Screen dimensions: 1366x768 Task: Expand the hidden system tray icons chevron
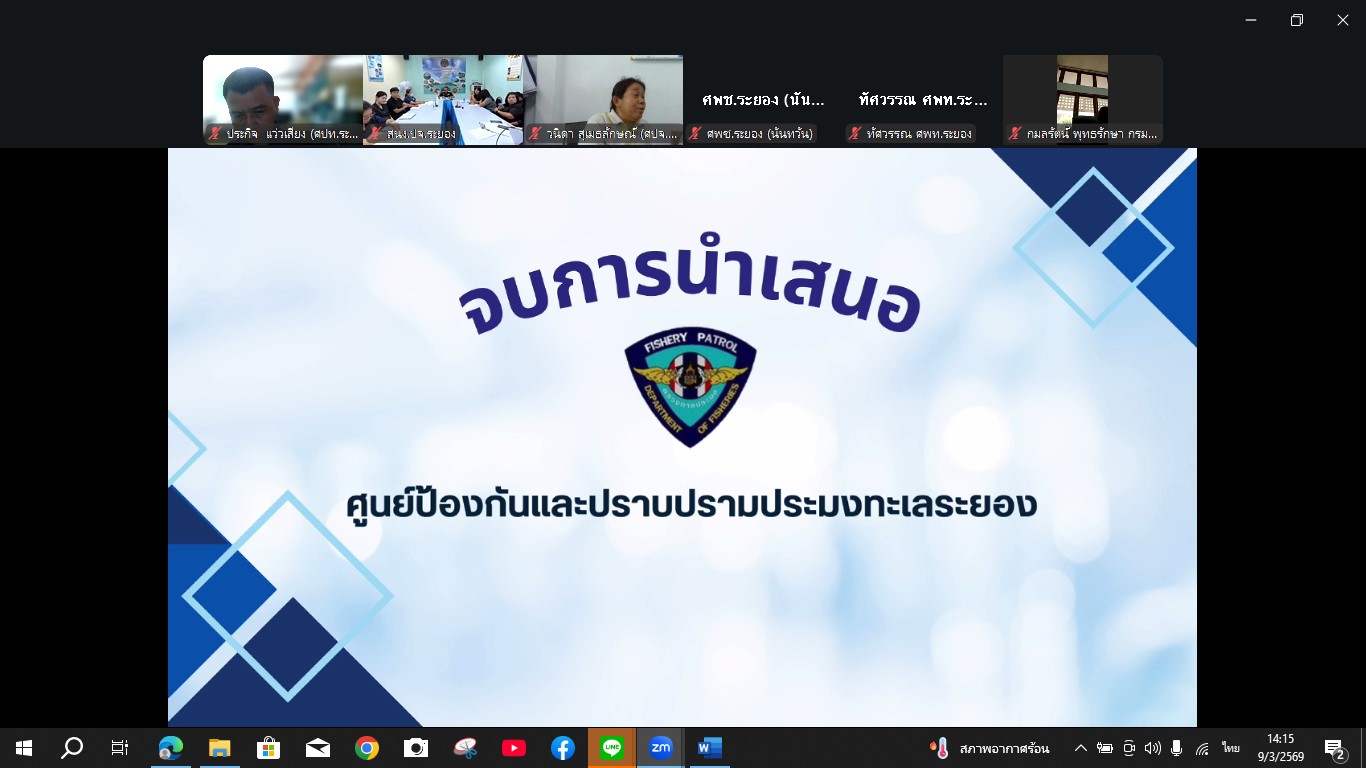tap(1081, 748)
